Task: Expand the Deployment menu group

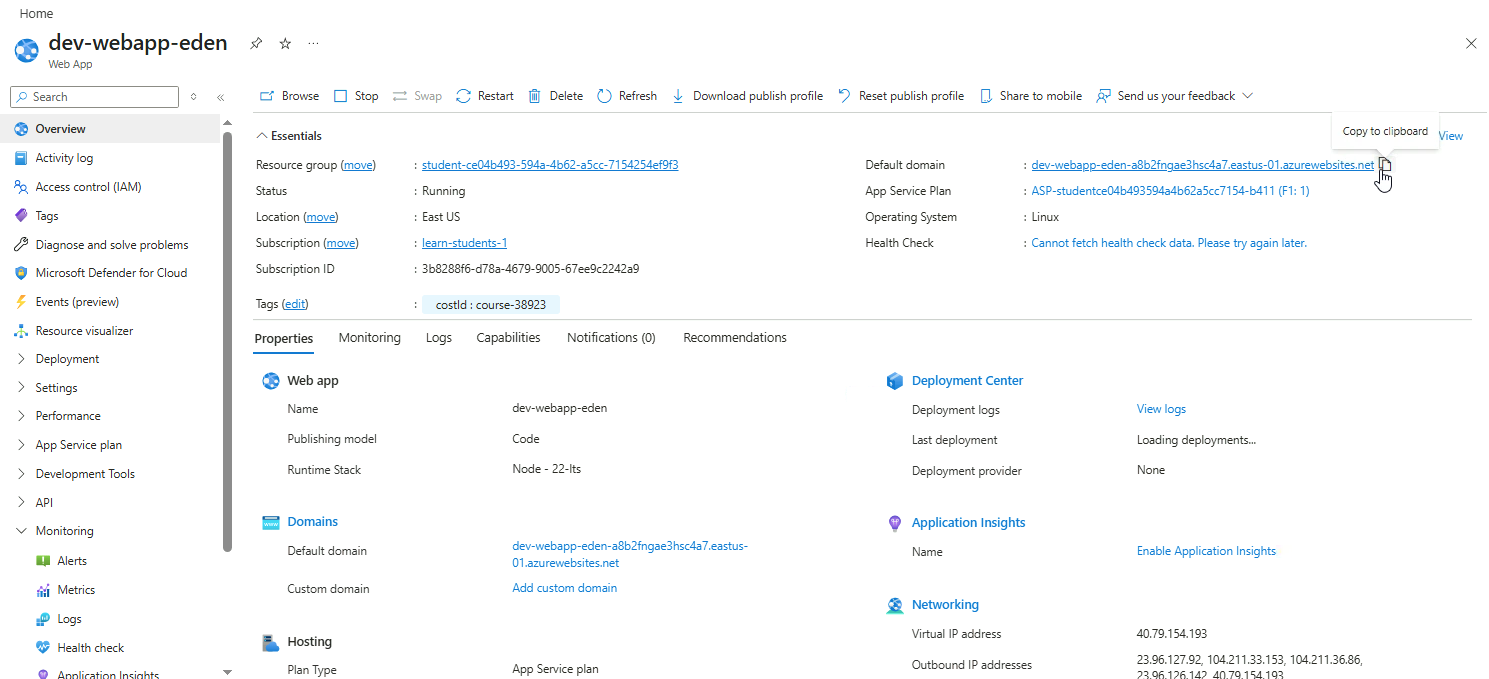Action: pos(22,359)
